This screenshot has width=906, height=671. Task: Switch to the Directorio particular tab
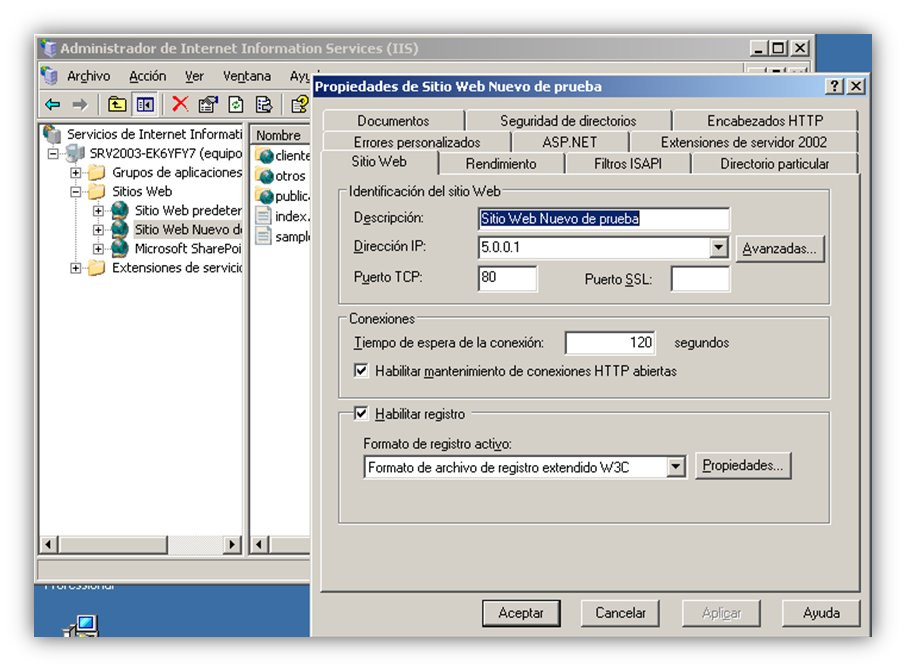[774, 164]
